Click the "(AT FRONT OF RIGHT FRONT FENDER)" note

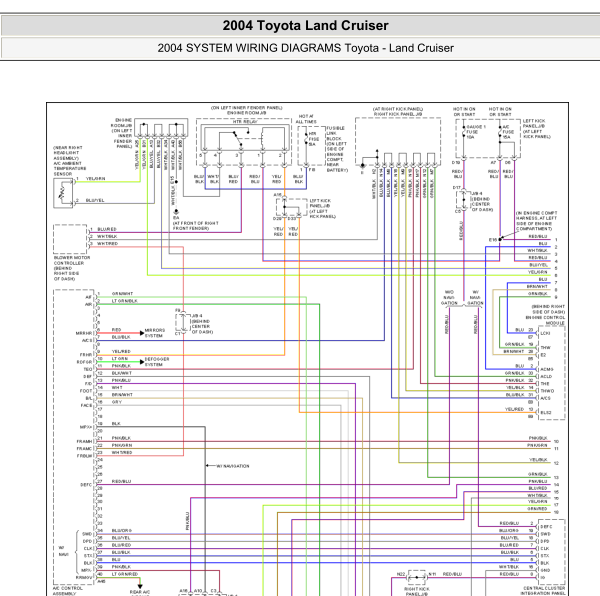tap(195, 226)
